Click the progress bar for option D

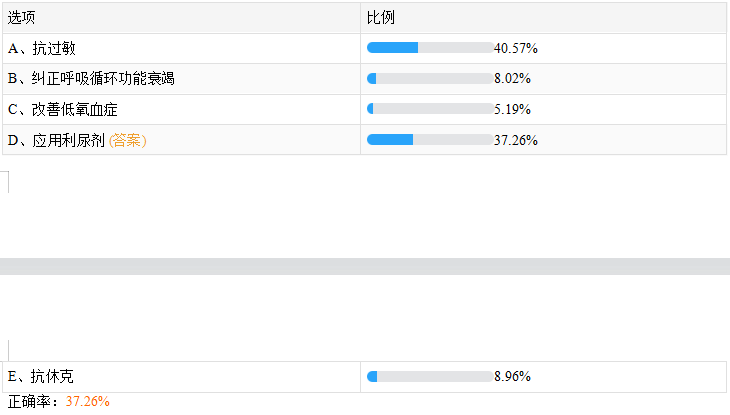[430, 140]
